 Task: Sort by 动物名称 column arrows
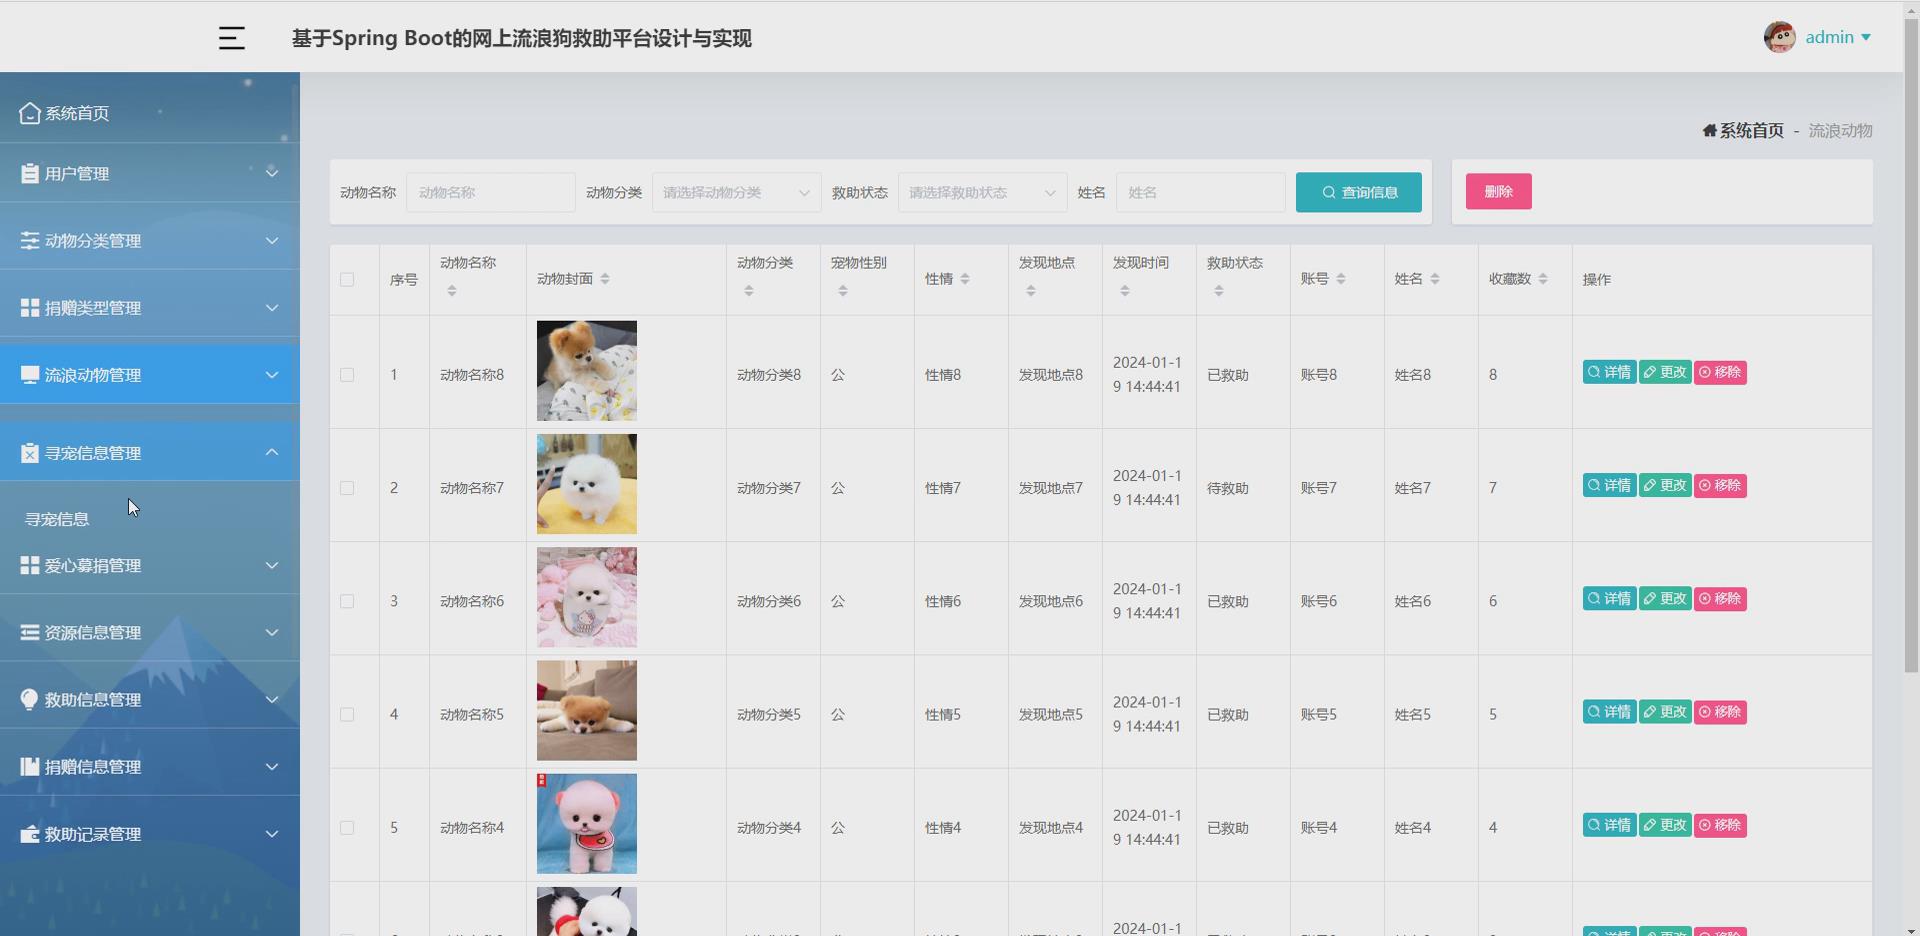[x=452, y=291]
